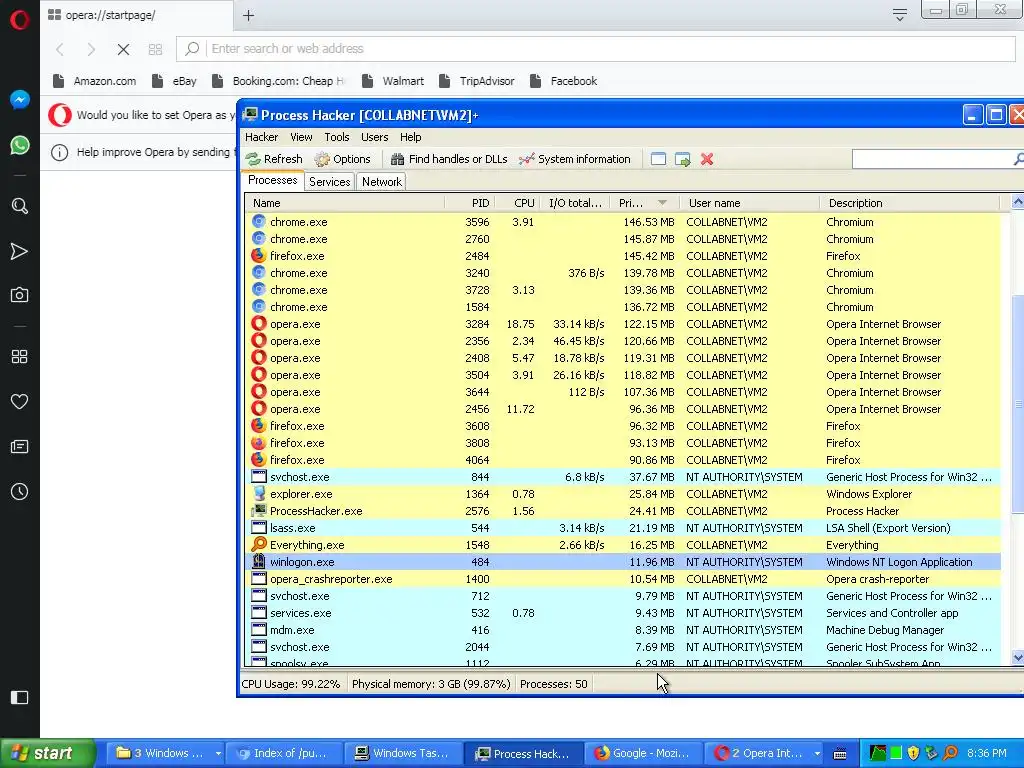Switch to Google Mozilla Firefox taskbar button
Screen dimensions: 1024x768
tap(643, 754)
